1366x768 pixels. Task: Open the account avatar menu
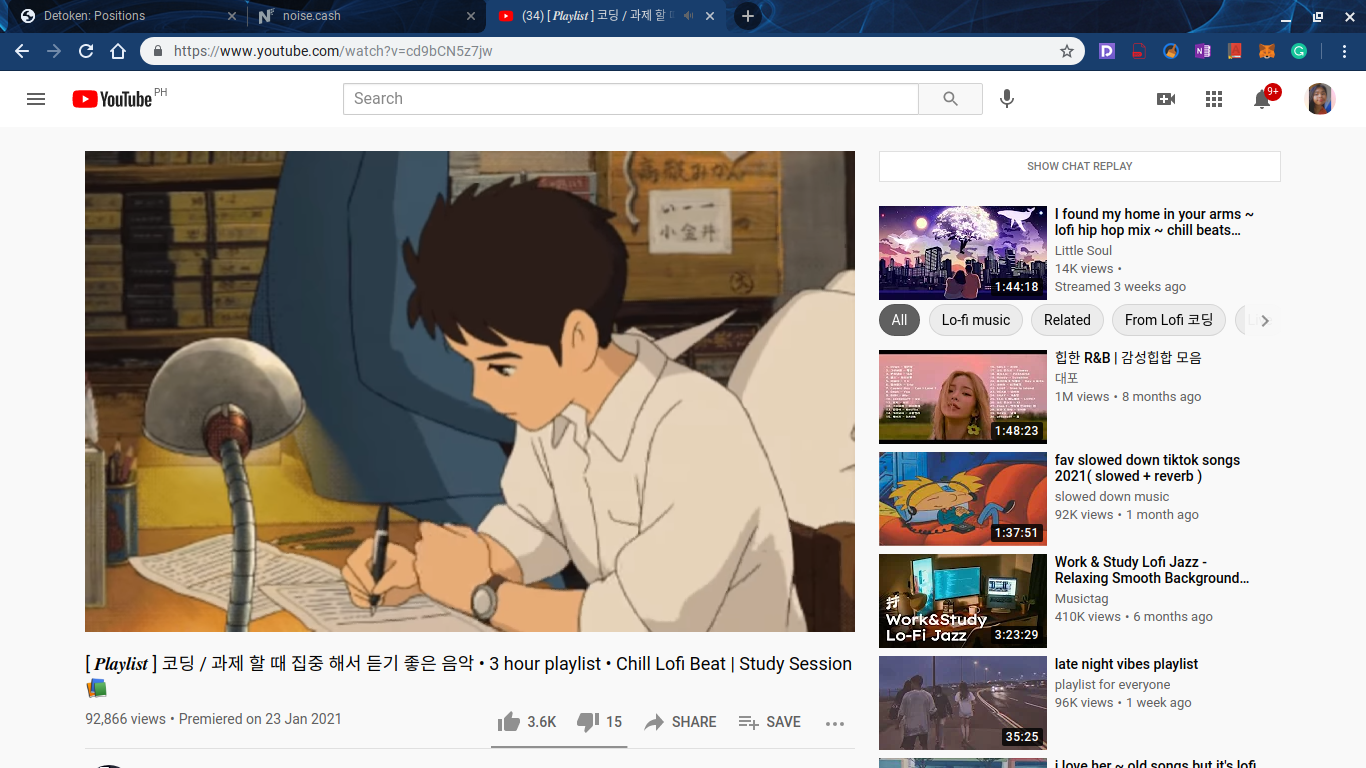click(x=1320, y=99)
